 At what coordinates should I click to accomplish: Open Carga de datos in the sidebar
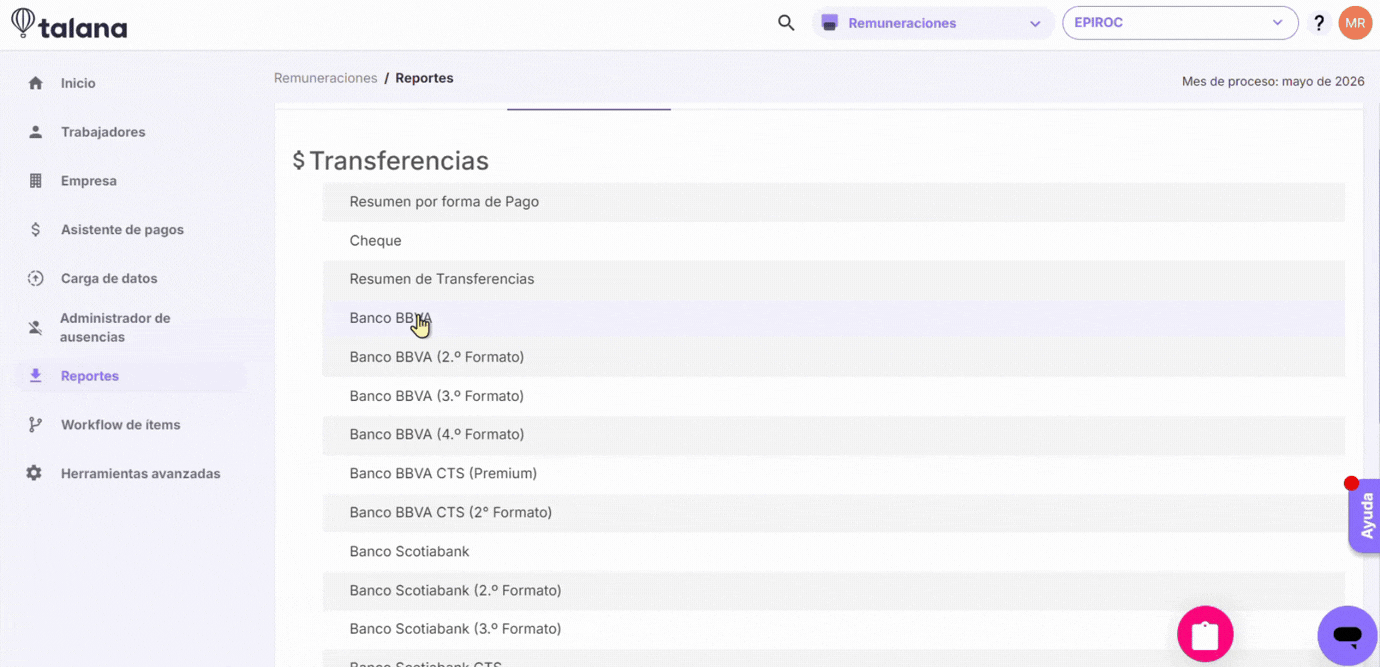109,279
